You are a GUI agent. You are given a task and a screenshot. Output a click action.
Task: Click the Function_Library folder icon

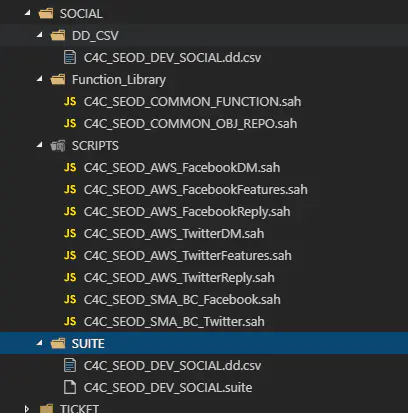coord(58,80)
